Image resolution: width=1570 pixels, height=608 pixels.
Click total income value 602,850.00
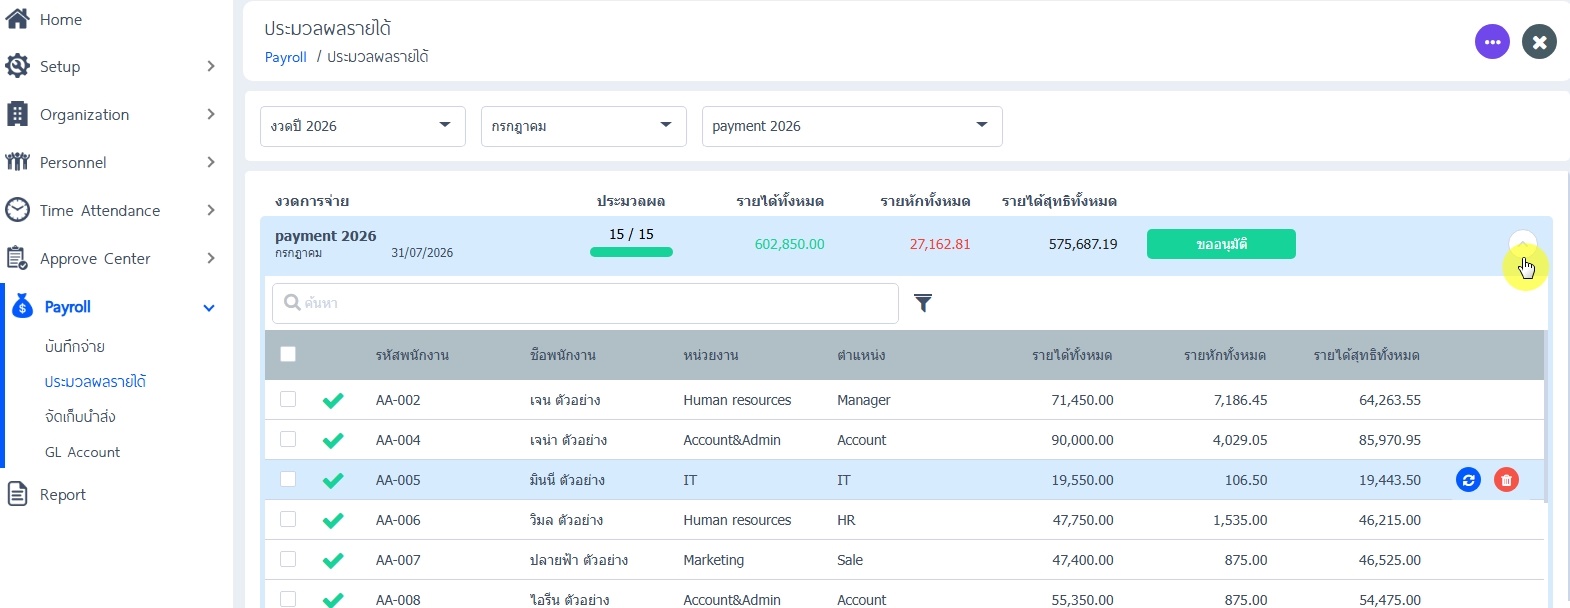click(790, 244)
